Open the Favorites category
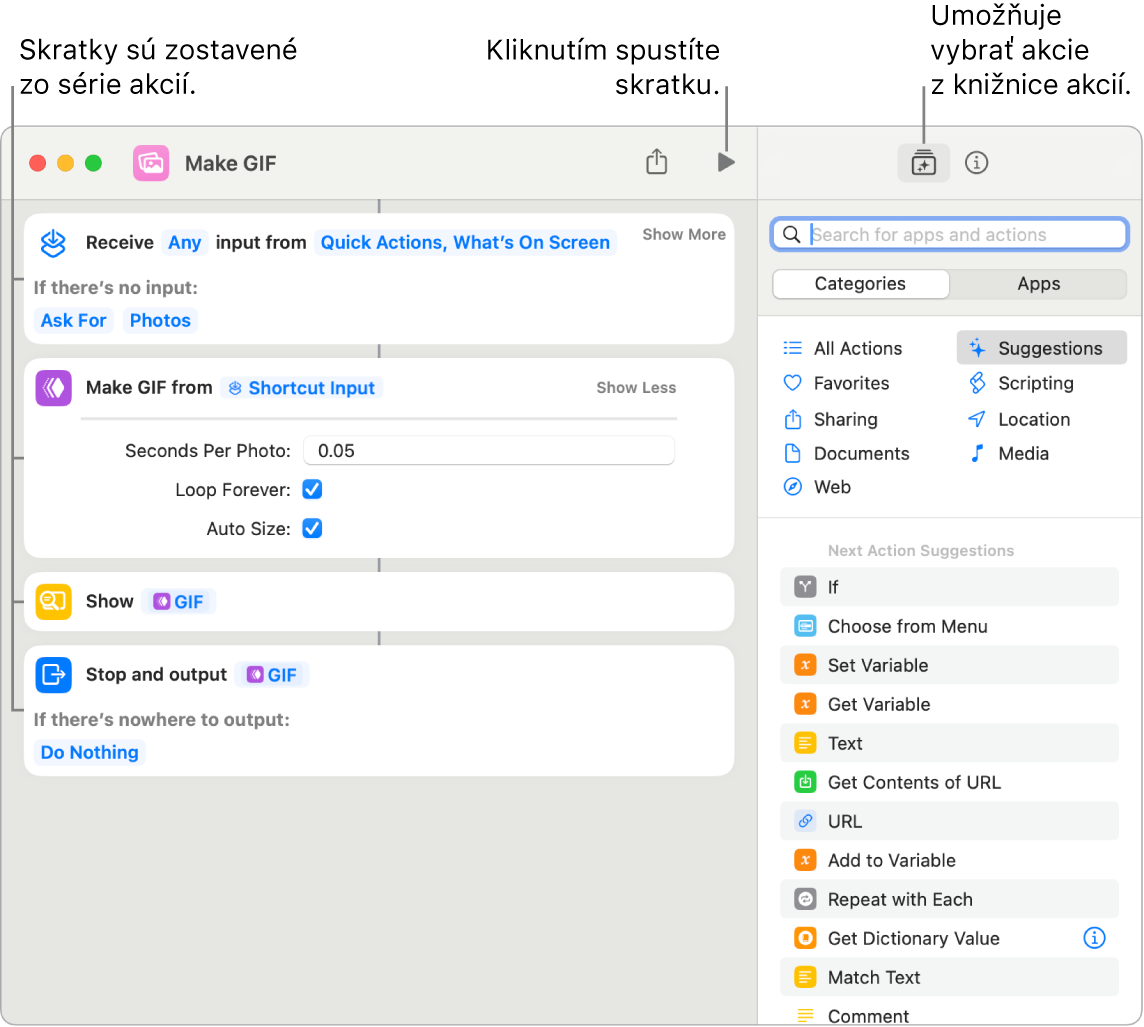 coord(850,383)
